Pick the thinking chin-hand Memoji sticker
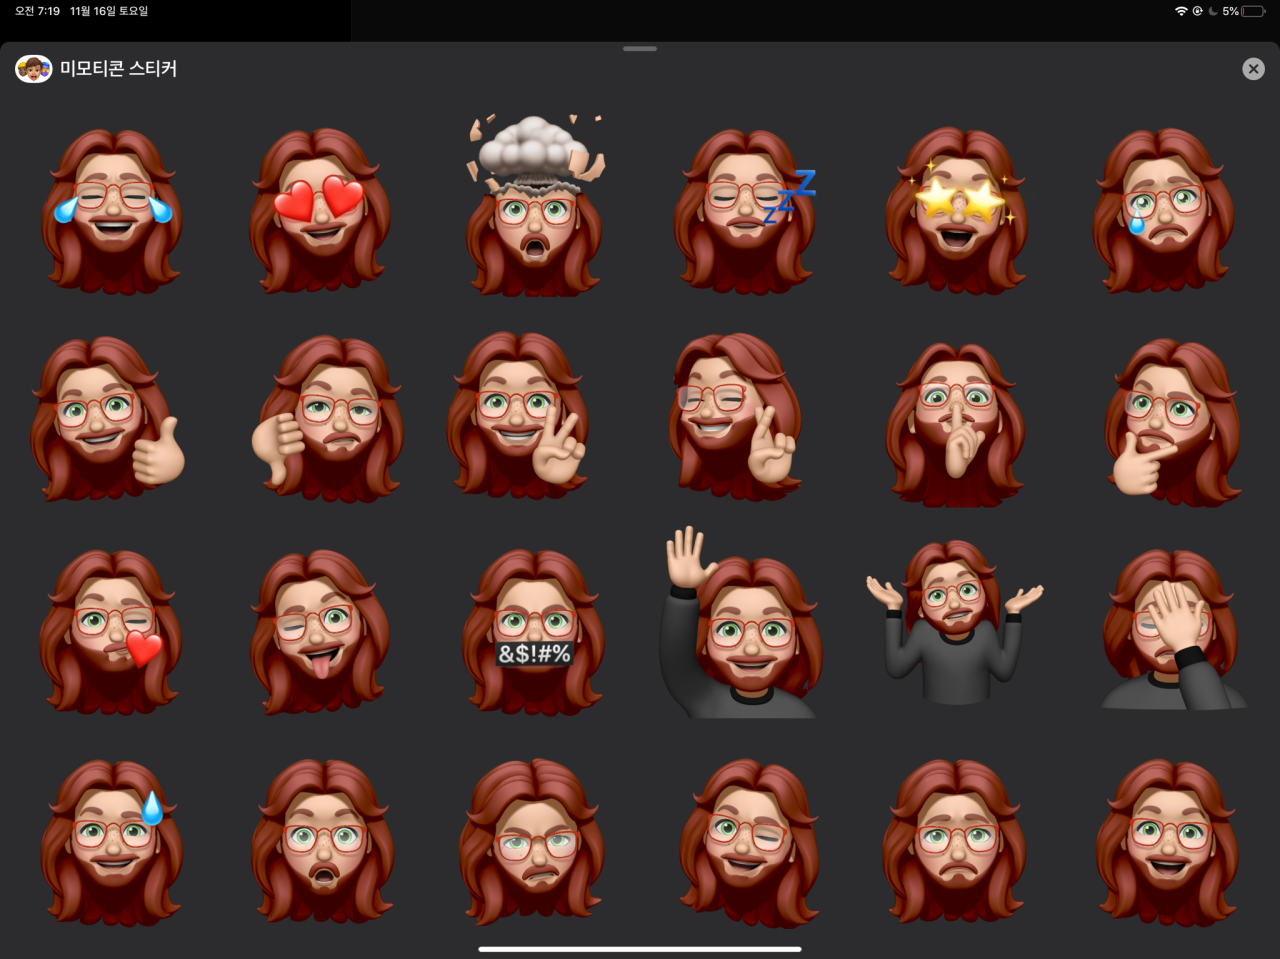This screenshot has height=959, width=1280. tap(1172, 421)
